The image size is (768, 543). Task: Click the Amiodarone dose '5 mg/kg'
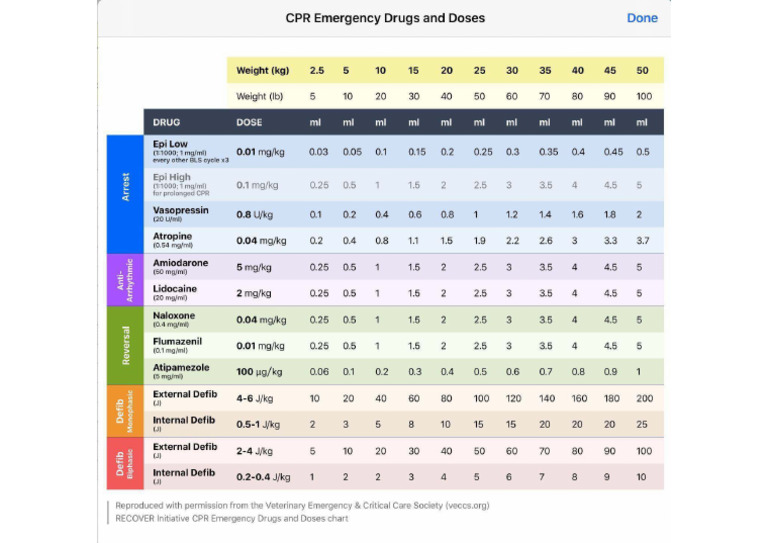[254, 267]
